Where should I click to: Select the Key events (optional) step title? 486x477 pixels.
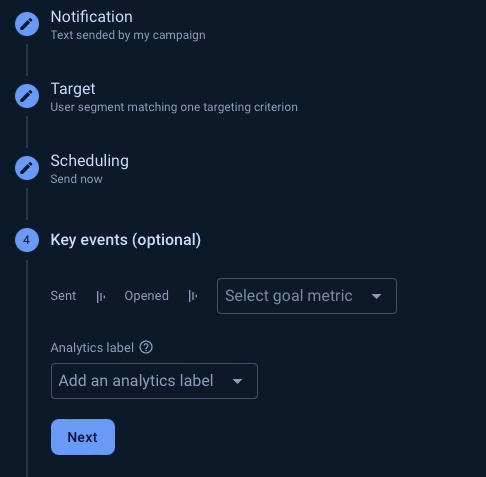pyautogui.click(x=126, y=240)
